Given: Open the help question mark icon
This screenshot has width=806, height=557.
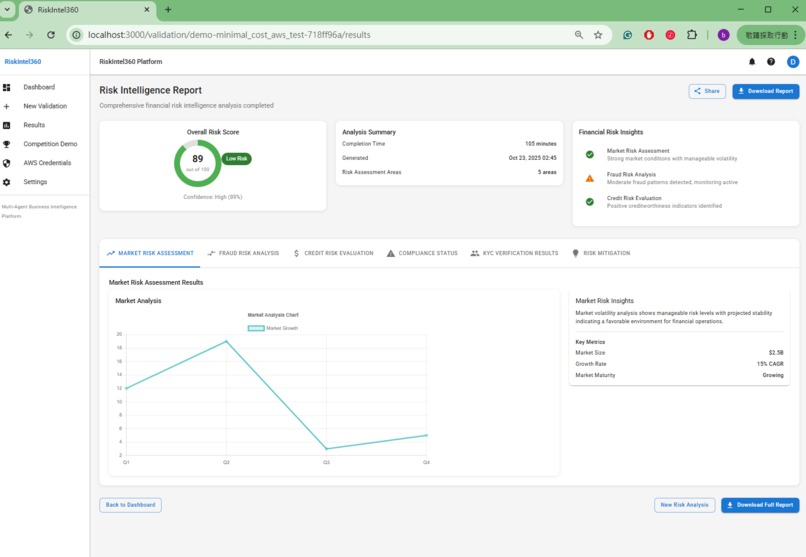Looking at the screenshot, I should coord(771,62).
